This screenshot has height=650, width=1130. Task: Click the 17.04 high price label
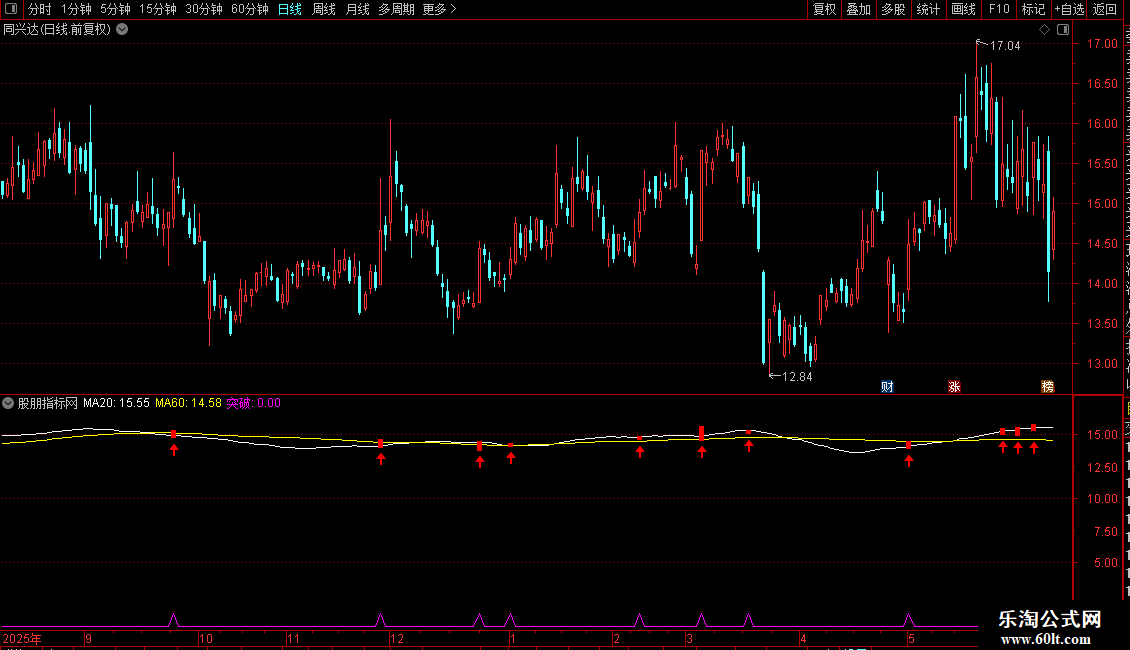coord(1005,45)
